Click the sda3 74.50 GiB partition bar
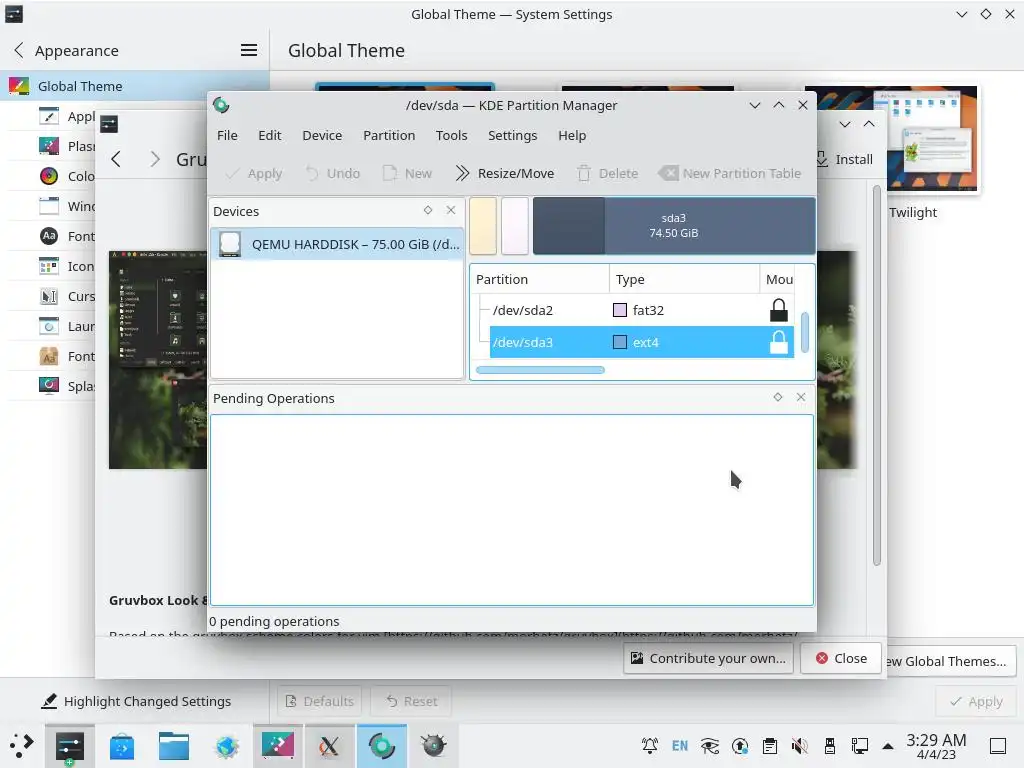The image size is (1024, 768). pos(674,225)
